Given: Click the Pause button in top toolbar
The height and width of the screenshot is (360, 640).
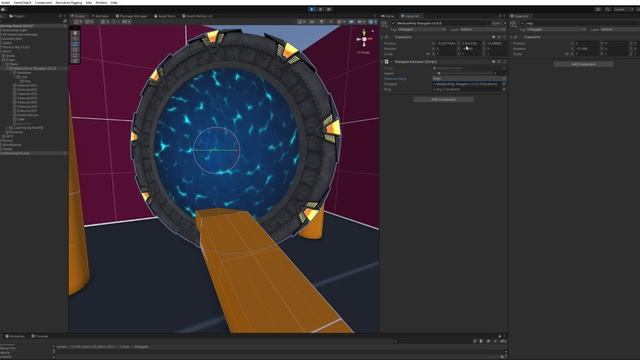Looking at the screenshot, I should point(320,9).
